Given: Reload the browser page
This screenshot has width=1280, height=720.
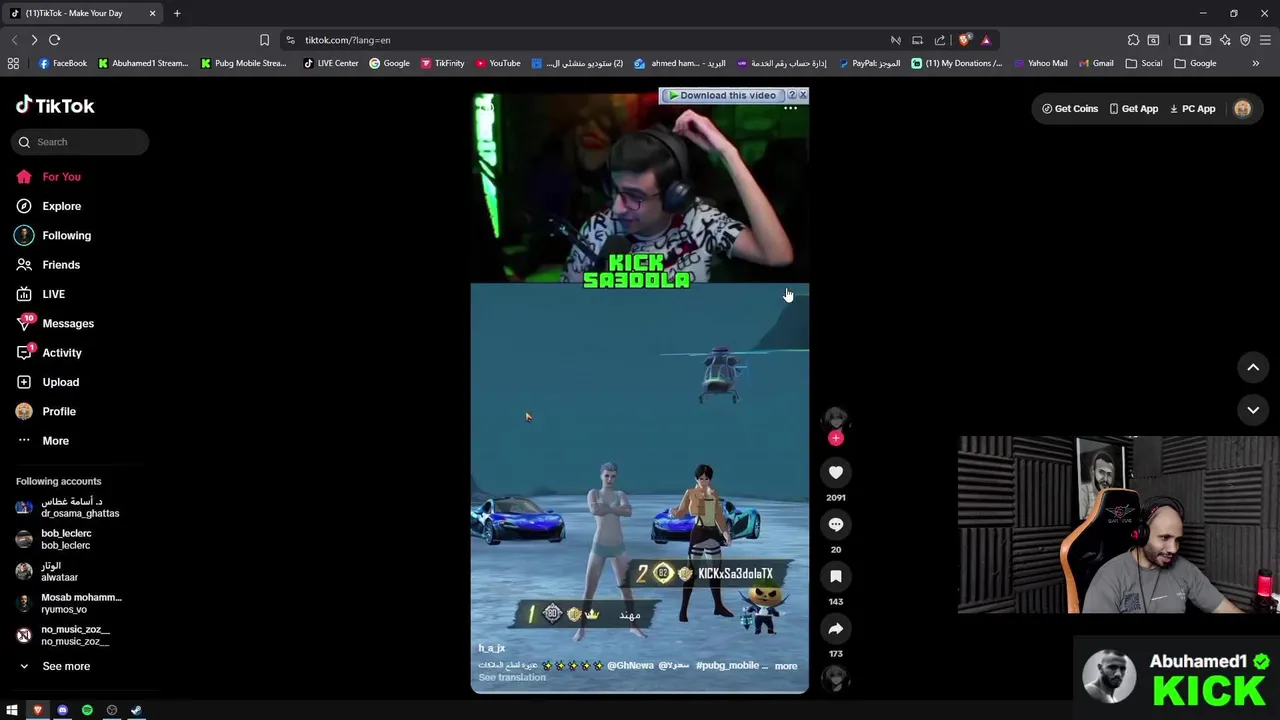Looking at the screenshot, I should (54, 40).
